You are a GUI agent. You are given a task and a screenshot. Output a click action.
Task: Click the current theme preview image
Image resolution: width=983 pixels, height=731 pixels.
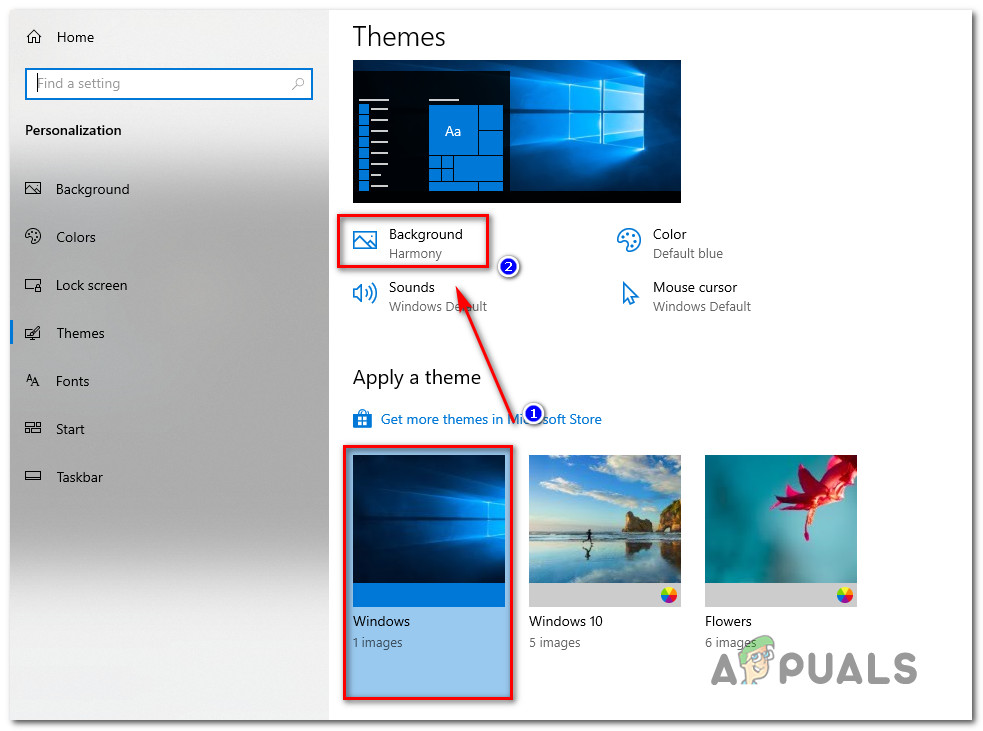[x=516, y=131]
